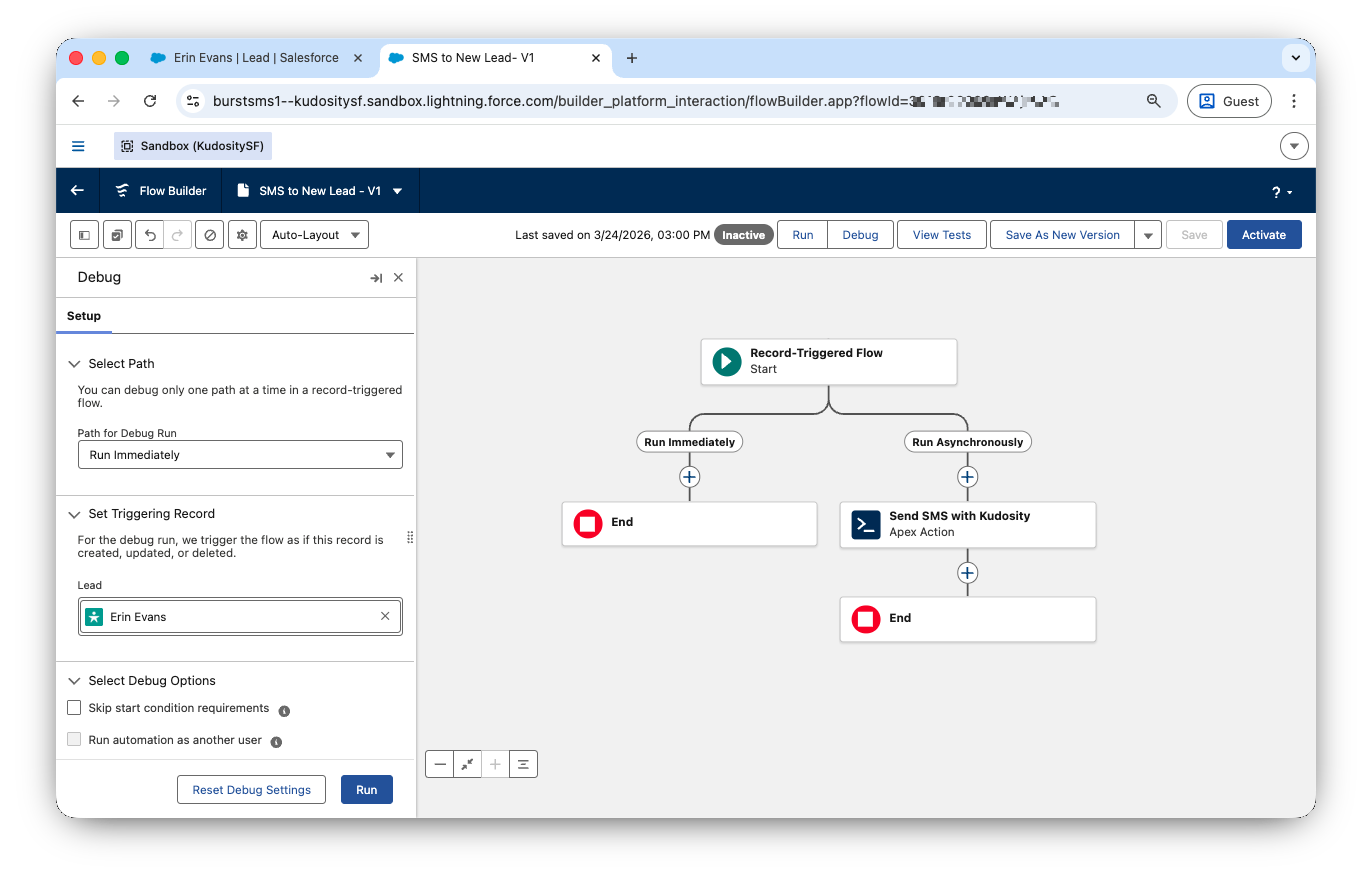Open the Auto-Layout dropdown
The width and height of the screenshot is (1372, 892).
(314, 235)
